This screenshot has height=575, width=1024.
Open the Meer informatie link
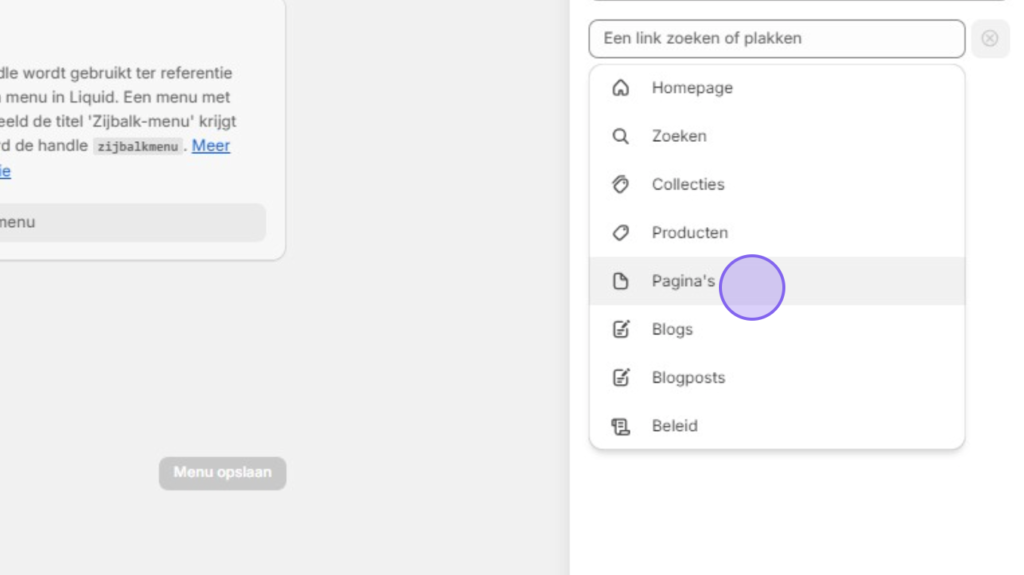210,146
